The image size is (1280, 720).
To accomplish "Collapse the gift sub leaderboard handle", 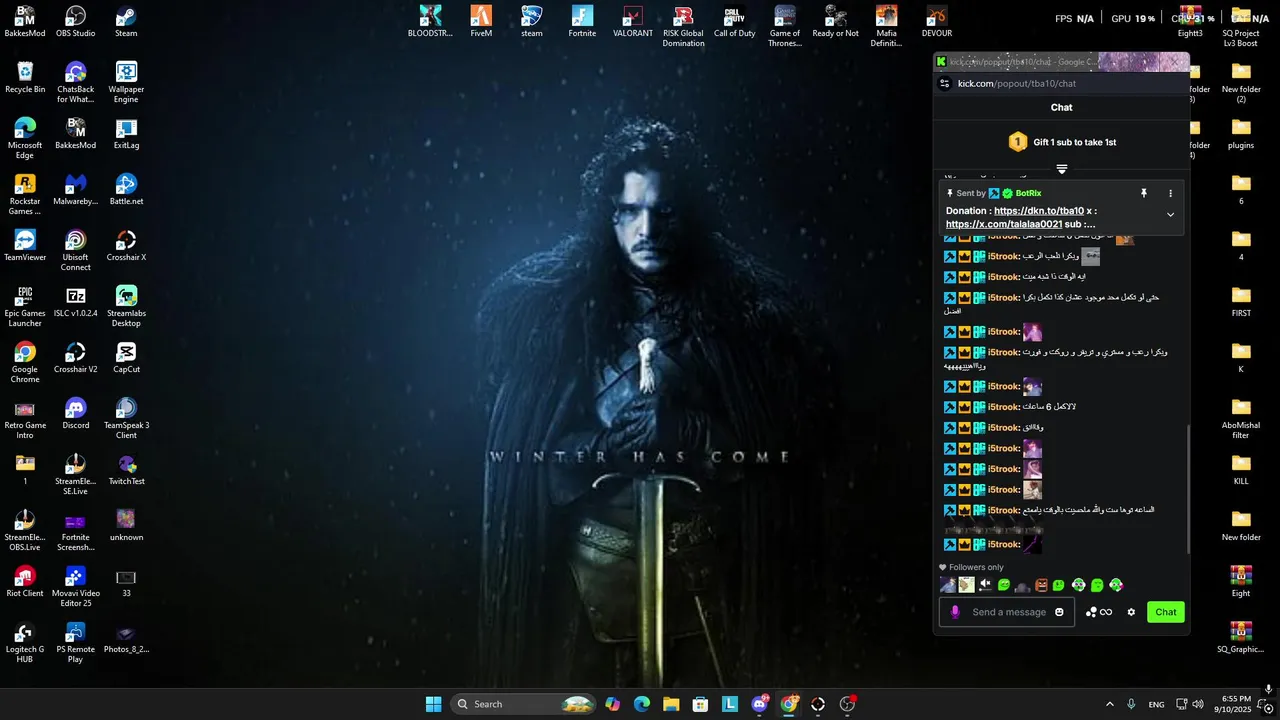I will 1062,169.
